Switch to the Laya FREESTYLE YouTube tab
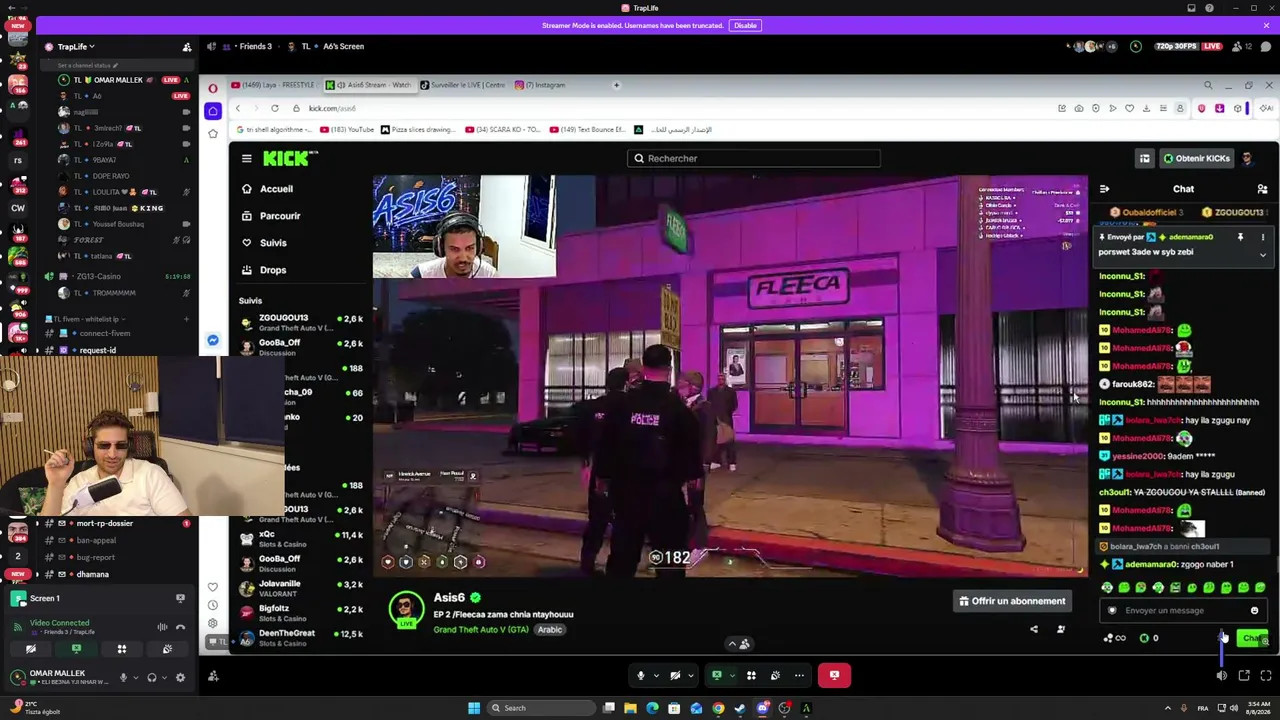This screenshot has width=1280, height=720. (x=272, y=85)
